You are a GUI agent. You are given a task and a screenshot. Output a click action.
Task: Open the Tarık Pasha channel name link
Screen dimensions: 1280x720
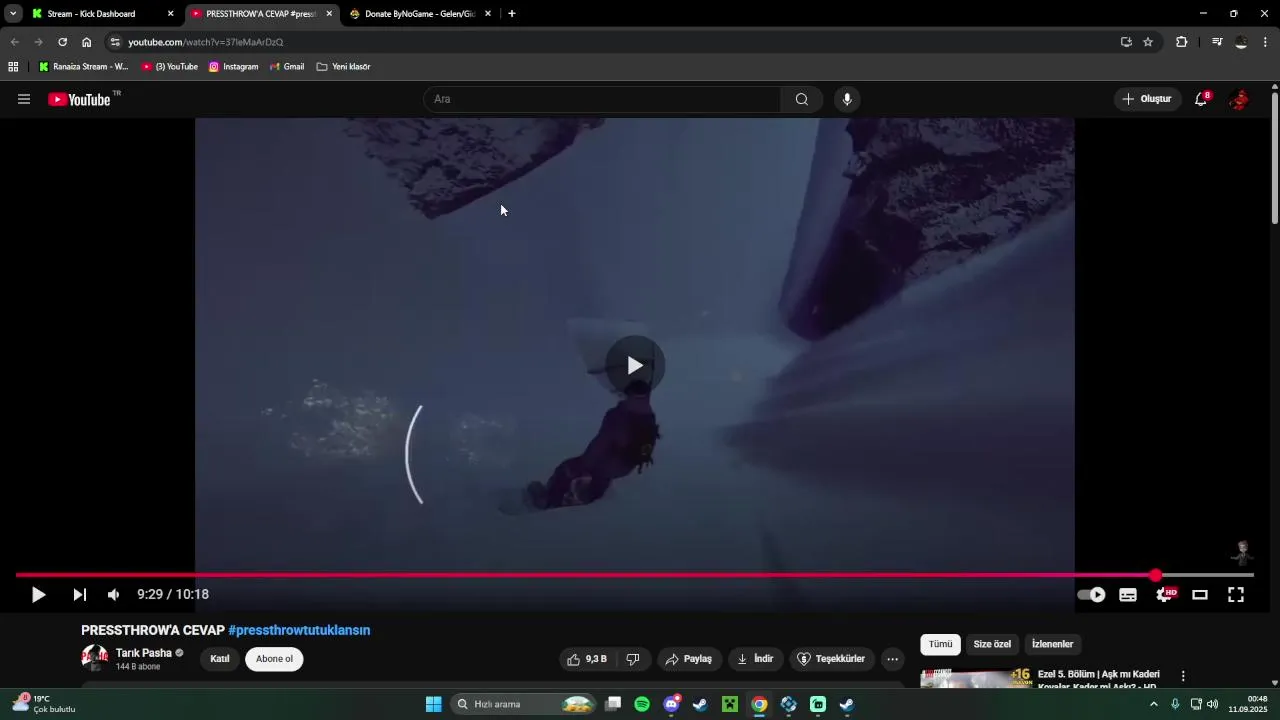click(x=144, y=653)
